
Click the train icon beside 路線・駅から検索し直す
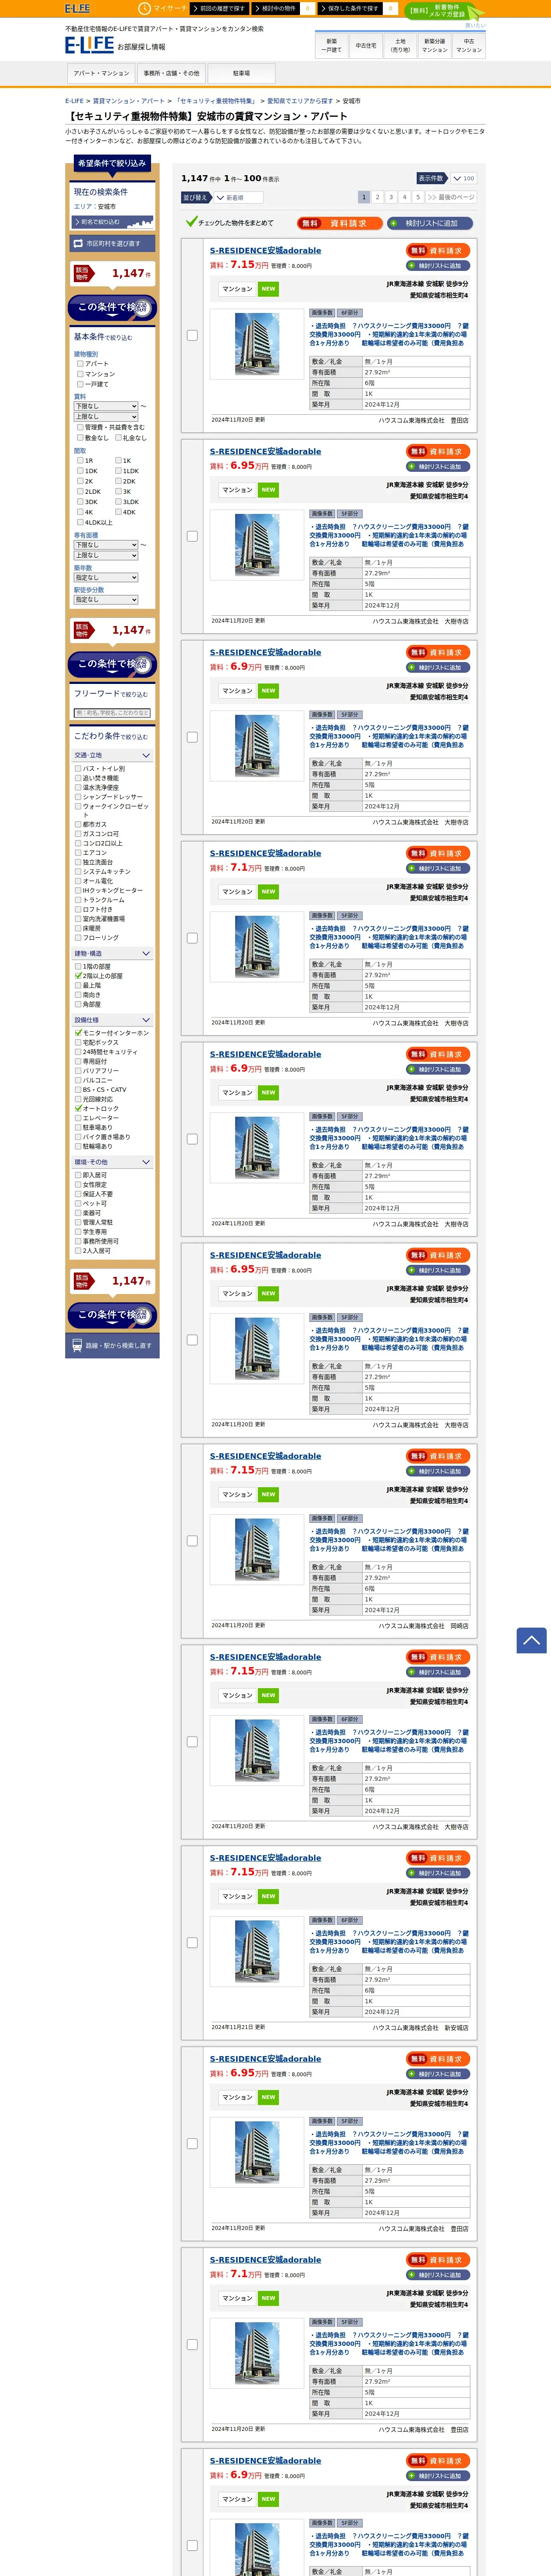pyautogui.click(x=77, y=1345)
